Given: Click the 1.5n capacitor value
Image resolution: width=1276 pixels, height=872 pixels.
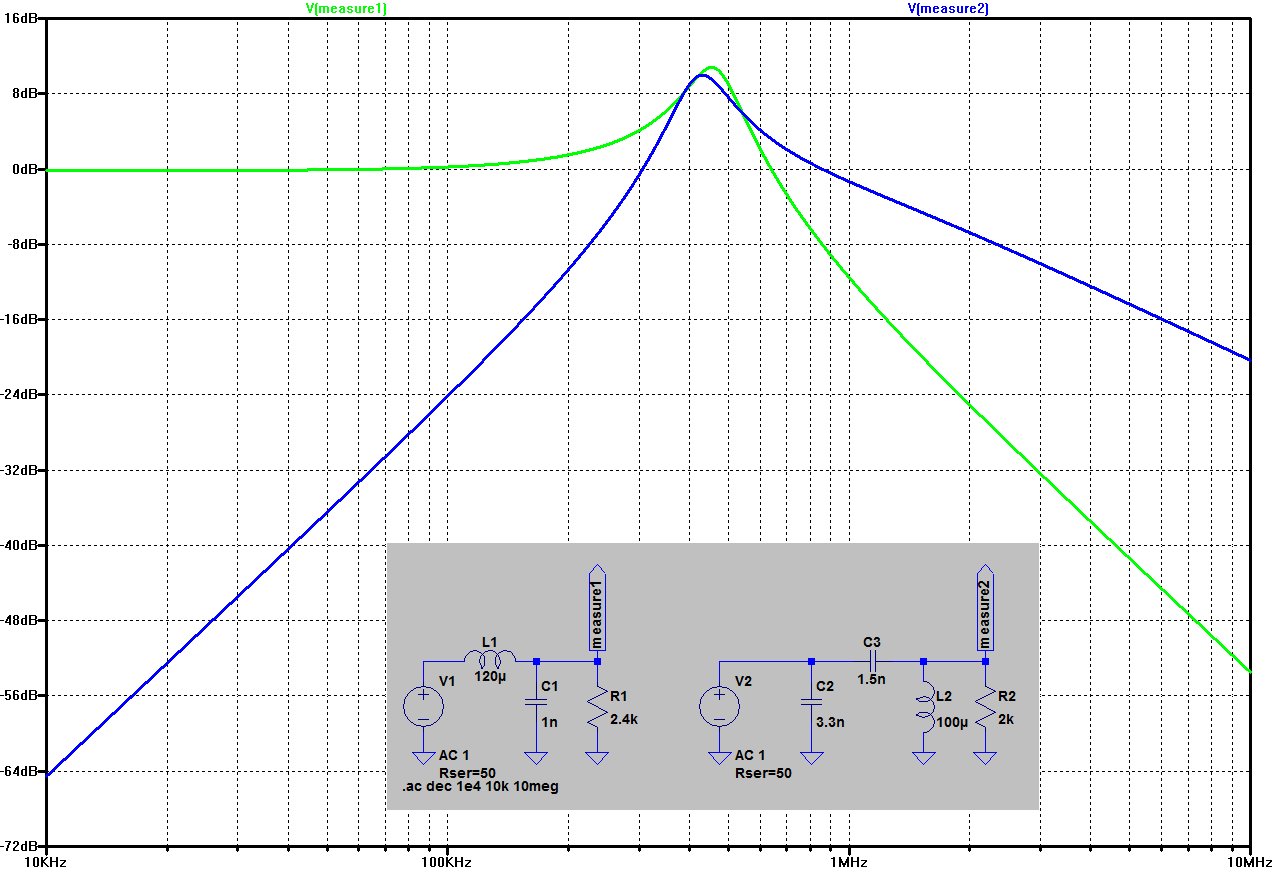Looking at the screenshot, I should point(871,679).
